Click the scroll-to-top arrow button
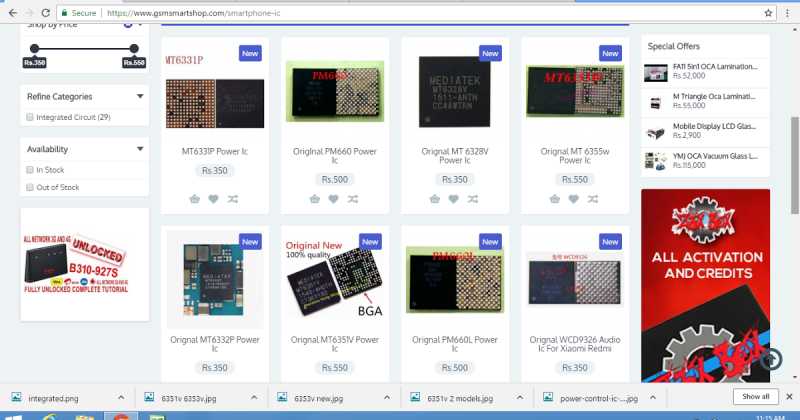Viewport: 800px width, 420px height. (771, 359)
